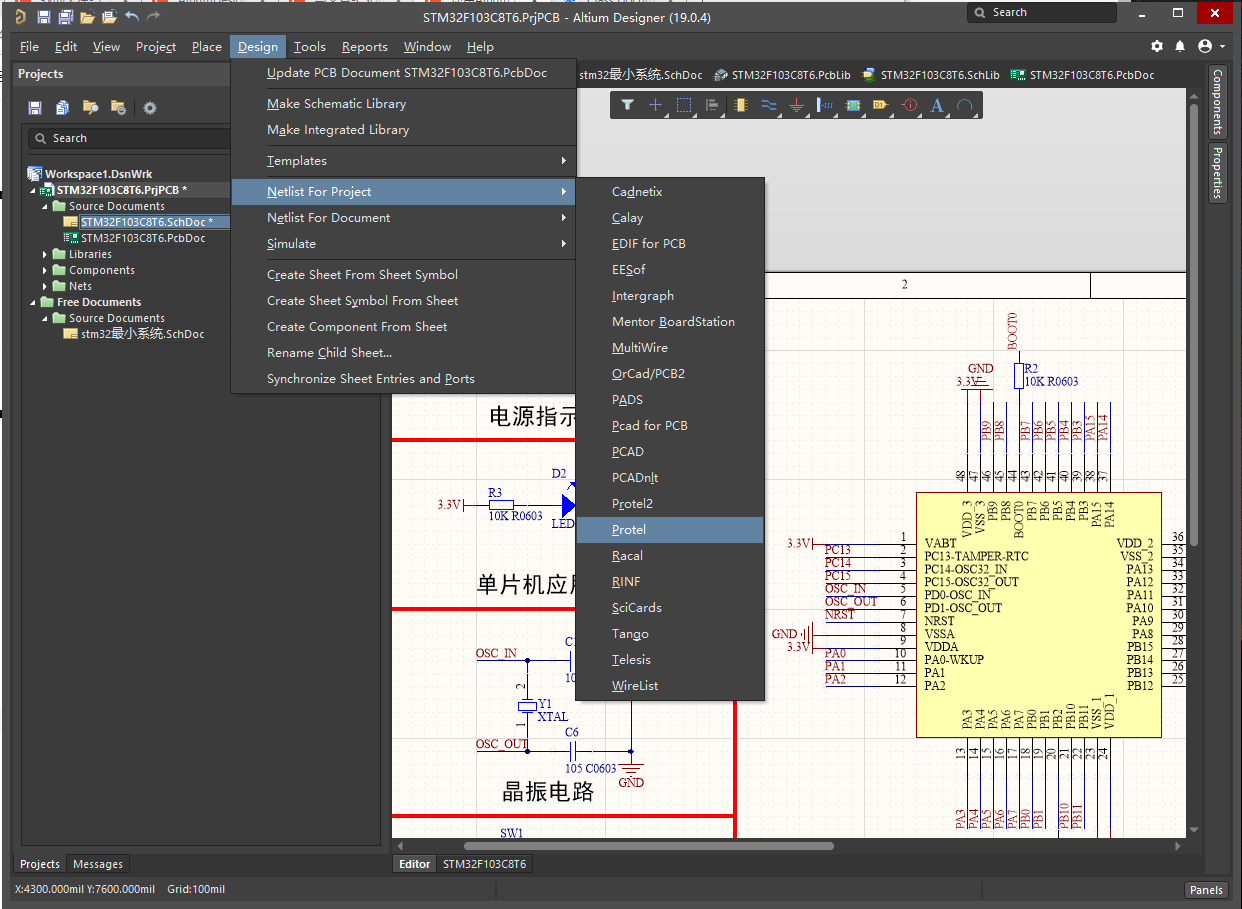Open the Templates submenu
This screenshot has width=1242, height=909.
tap(404, 161)
